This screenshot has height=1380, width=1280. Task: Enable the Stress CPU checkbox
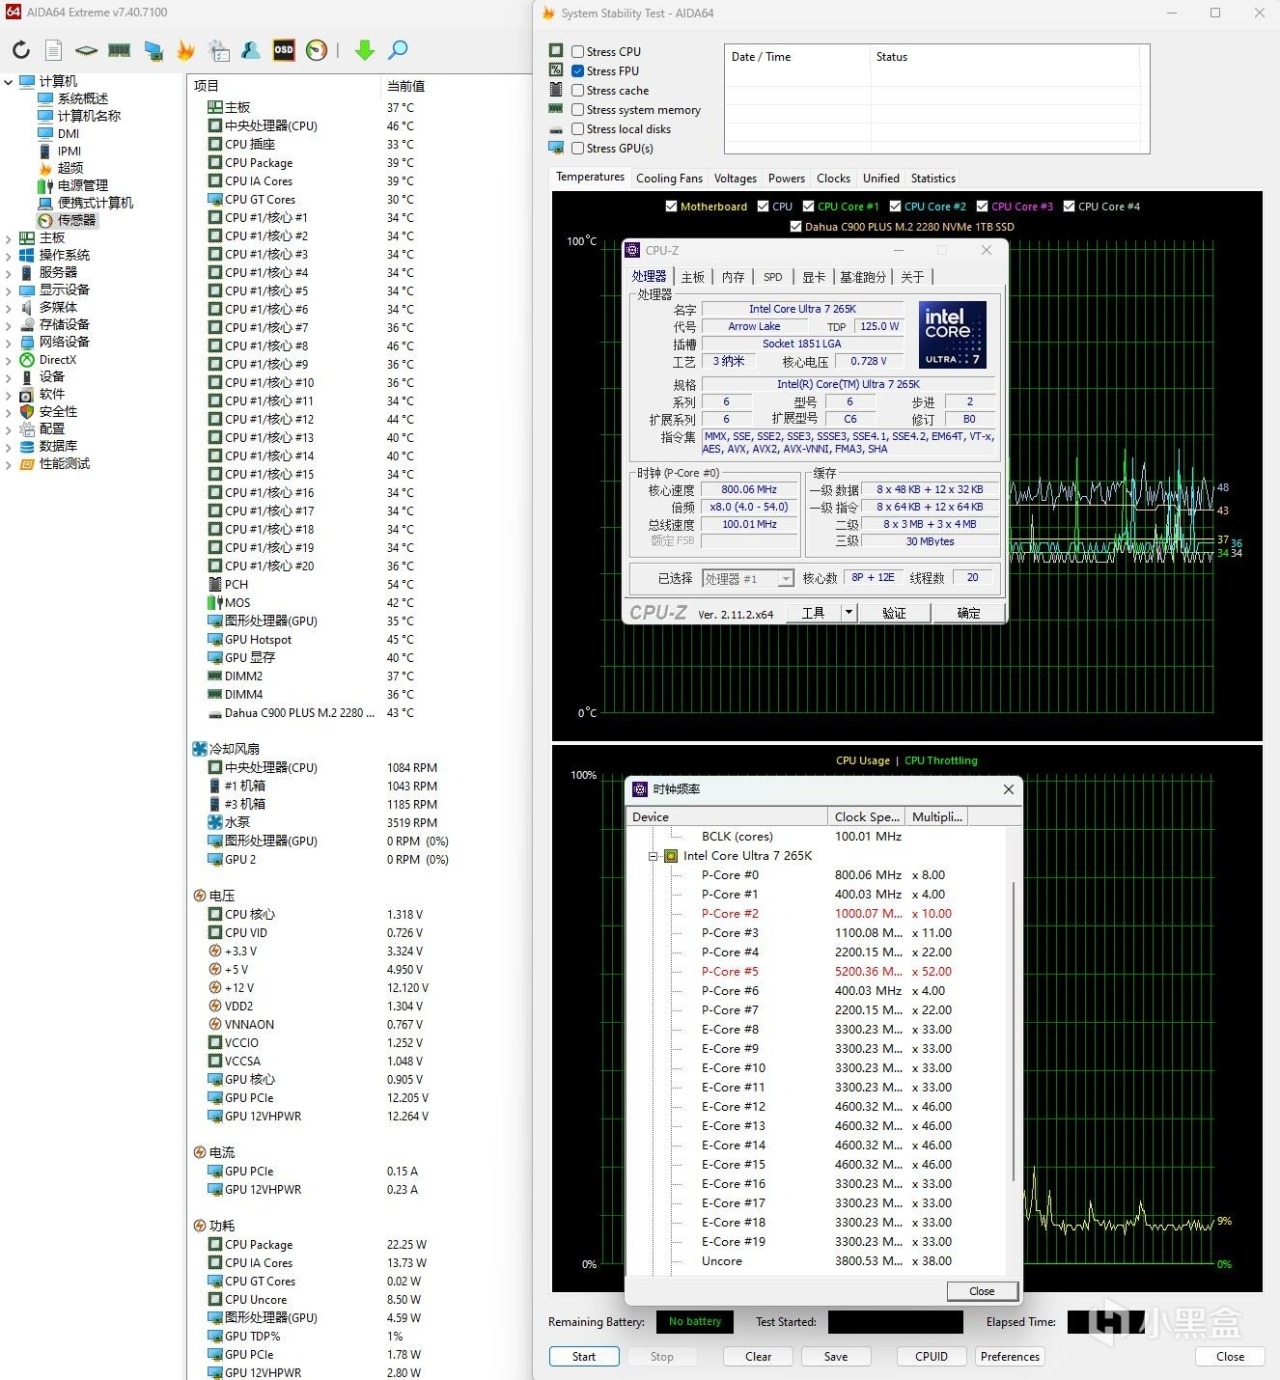coord(578,52)
